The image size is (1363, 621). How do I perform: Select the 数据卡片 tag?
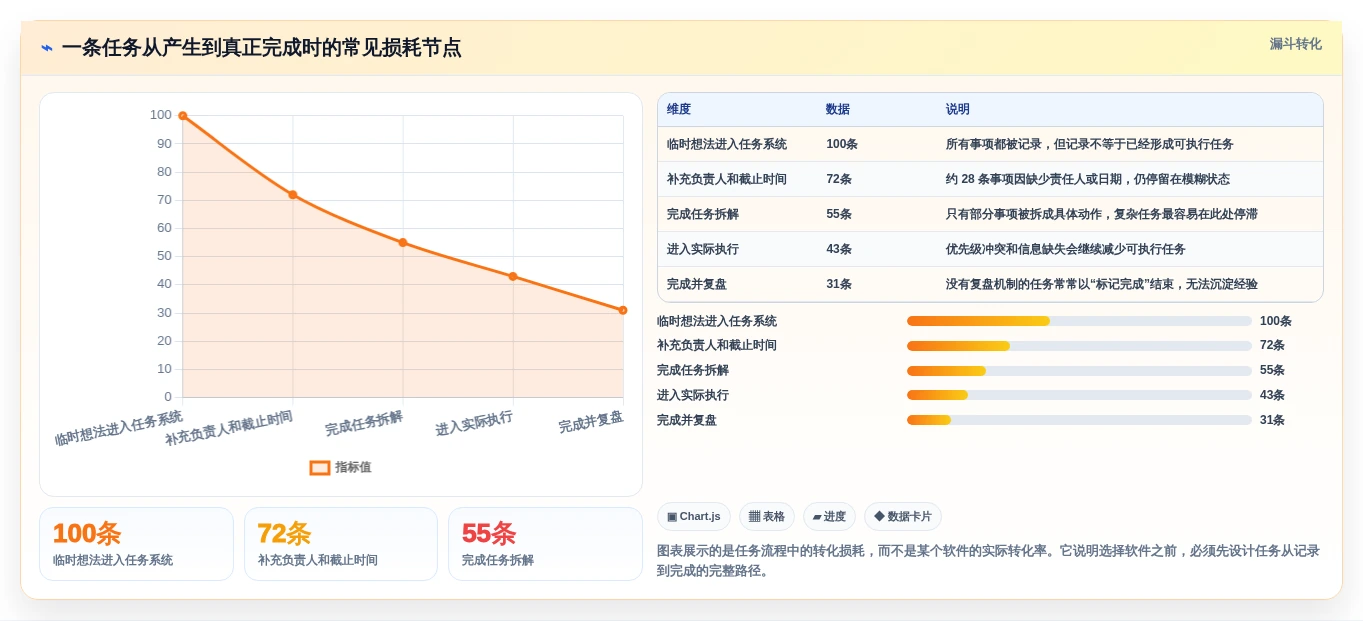click(902, 517)
